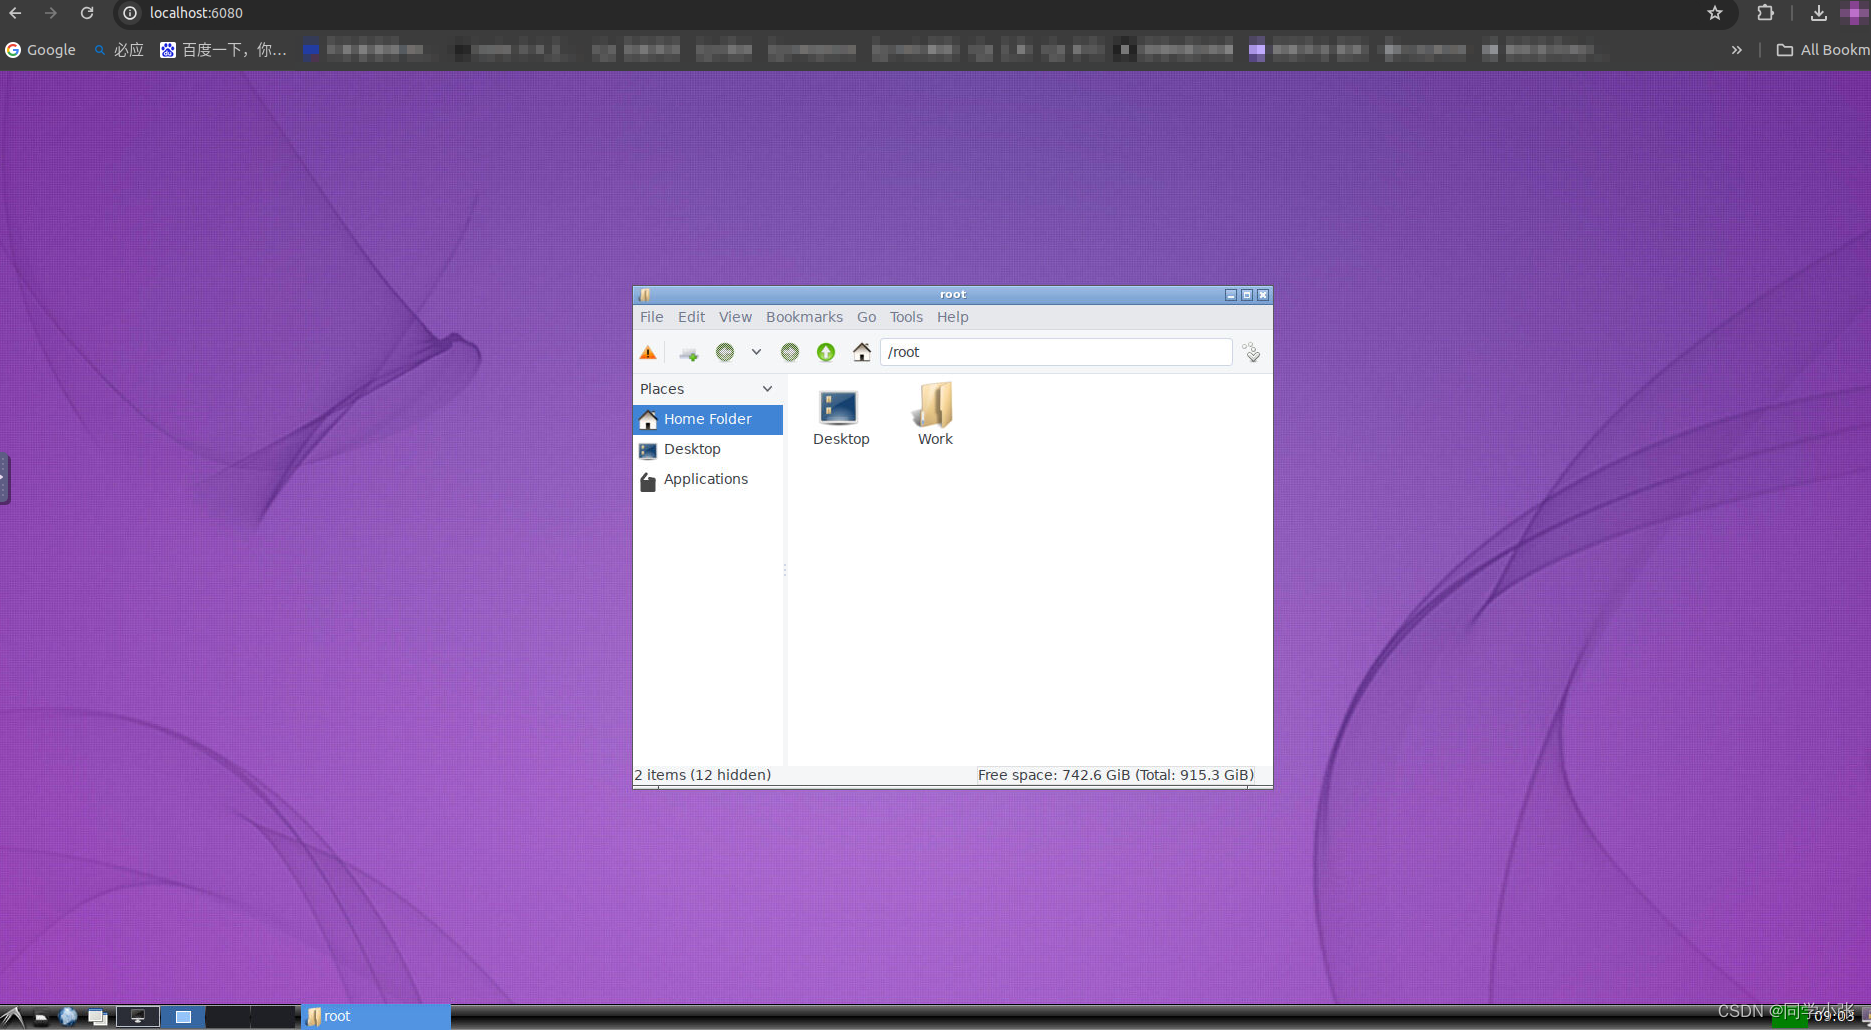1871x1030 pixels.
Task: Go up one directory with the up arrow
Action: [825, 352]
